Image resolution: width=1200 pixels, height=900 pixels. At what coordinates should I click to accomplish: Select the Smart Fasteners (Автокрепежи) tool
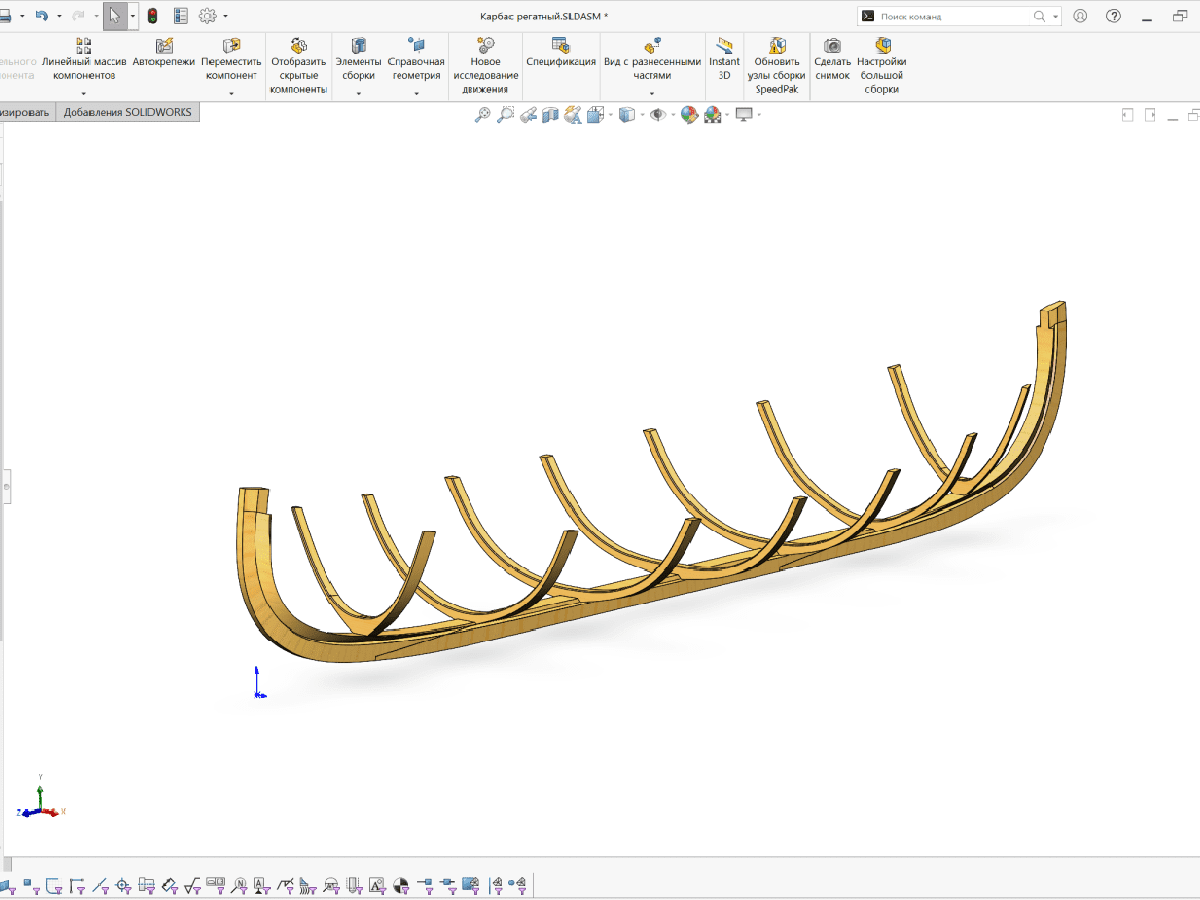(164, 53)
